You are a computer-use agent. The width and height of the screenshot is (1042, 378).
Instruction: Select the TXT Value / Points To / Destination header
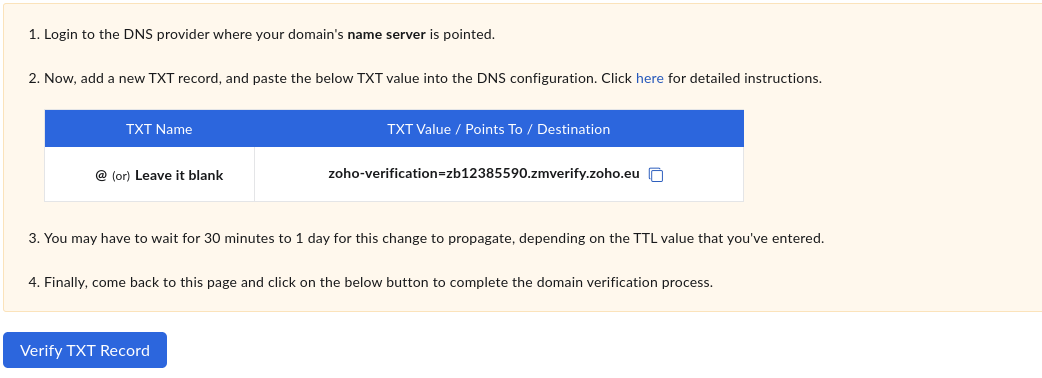[498, 129]
